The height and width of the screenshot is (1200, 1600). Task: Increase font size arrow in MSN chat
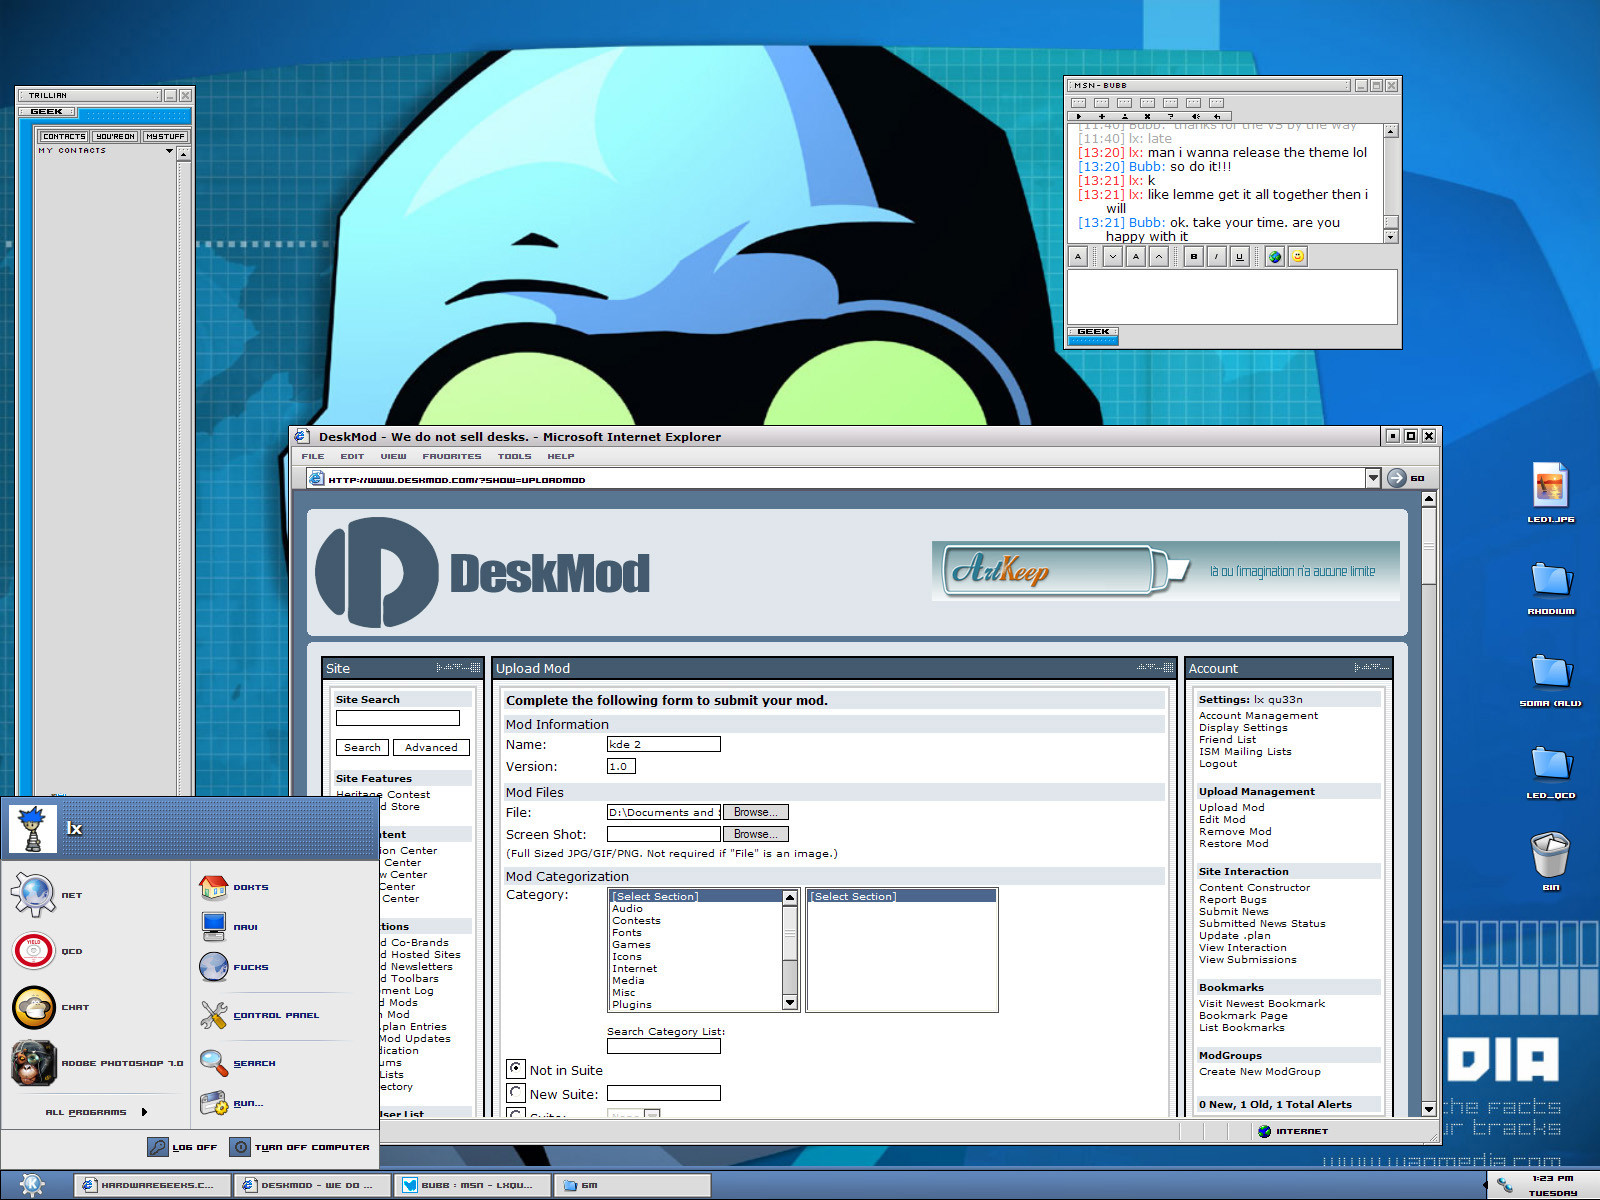[x=1159, y=257]
